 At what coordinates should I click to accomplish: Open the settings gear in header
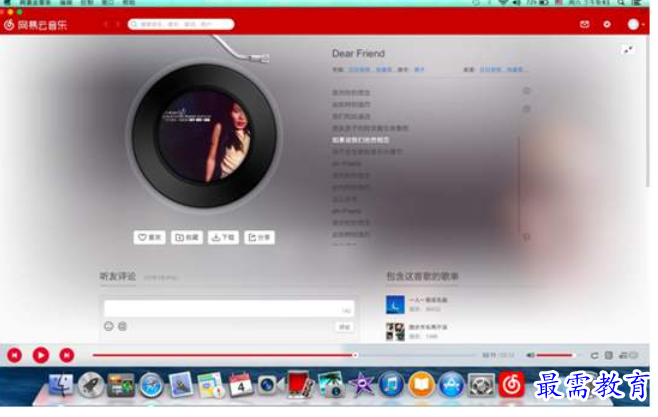tap(607, 24)
